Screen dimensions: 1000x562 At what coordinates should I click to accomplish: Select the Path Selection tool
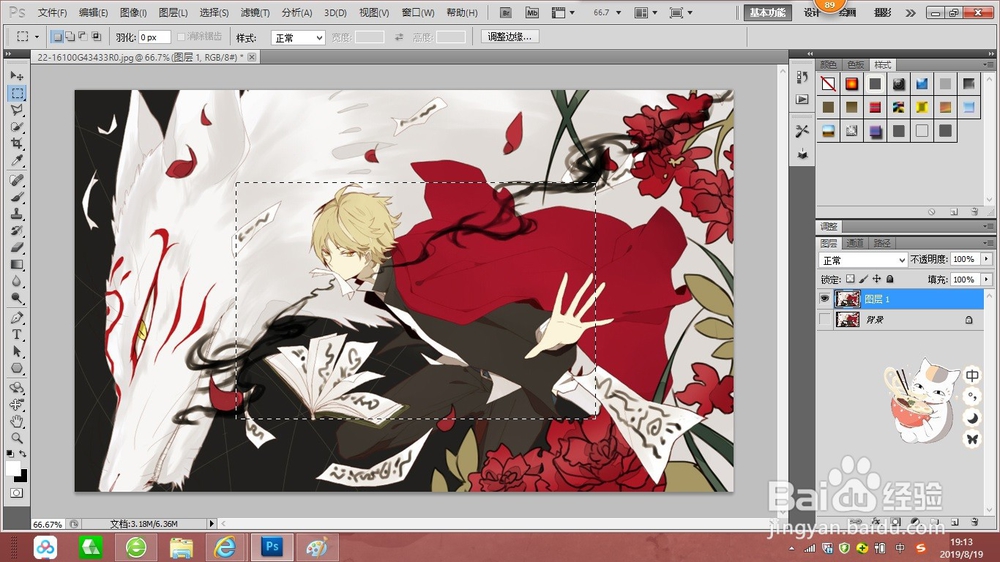pos(17,351)
